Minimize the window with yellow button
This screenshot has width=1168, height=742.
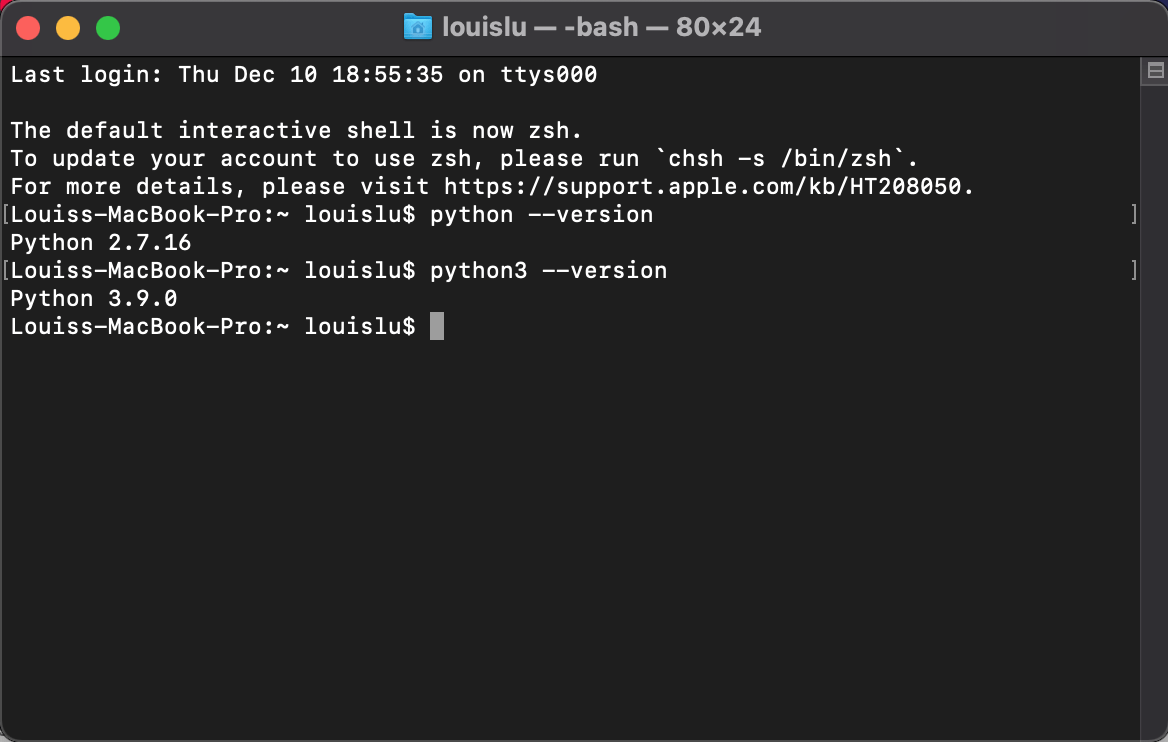pyautogui.click(x=68, y=28)
